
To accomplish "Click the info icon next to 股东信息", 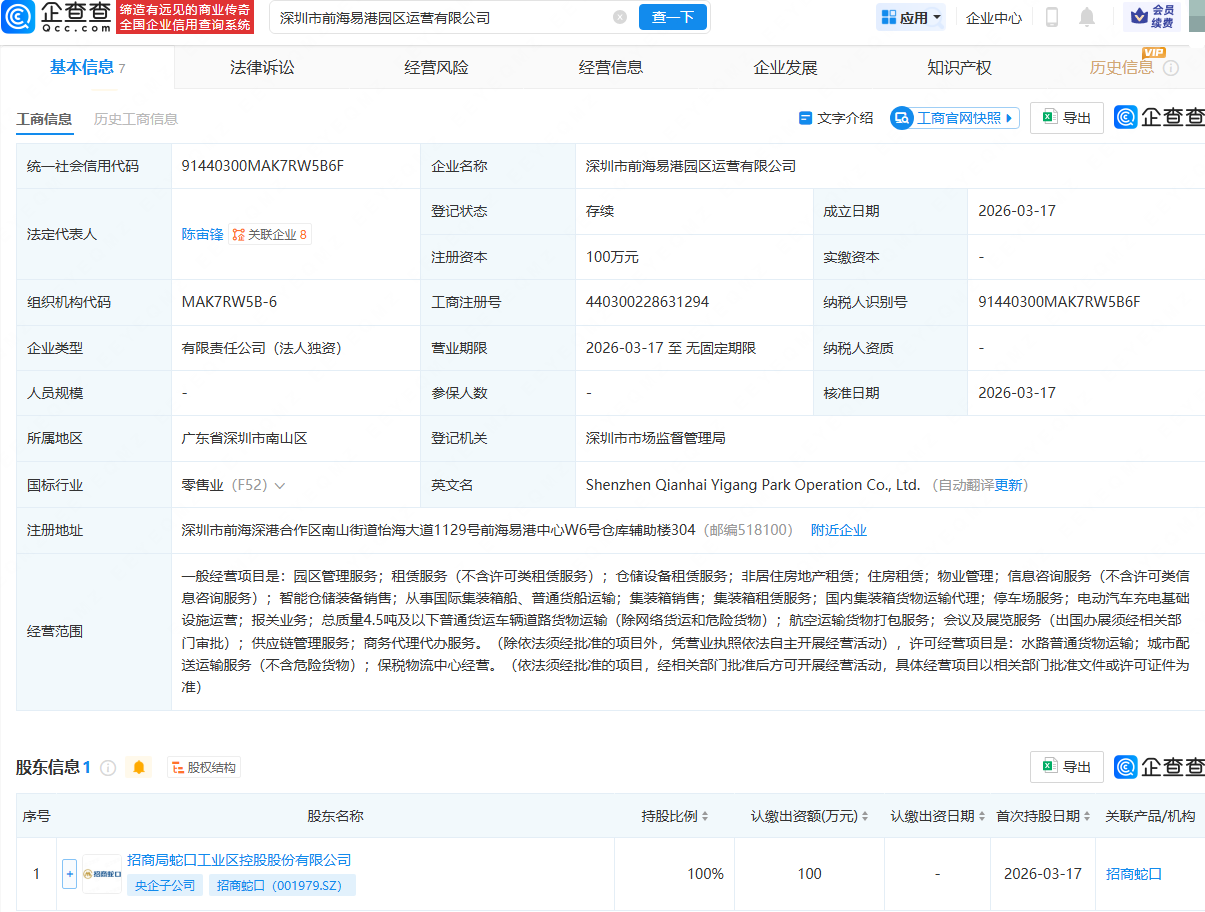I will [108, 767].
